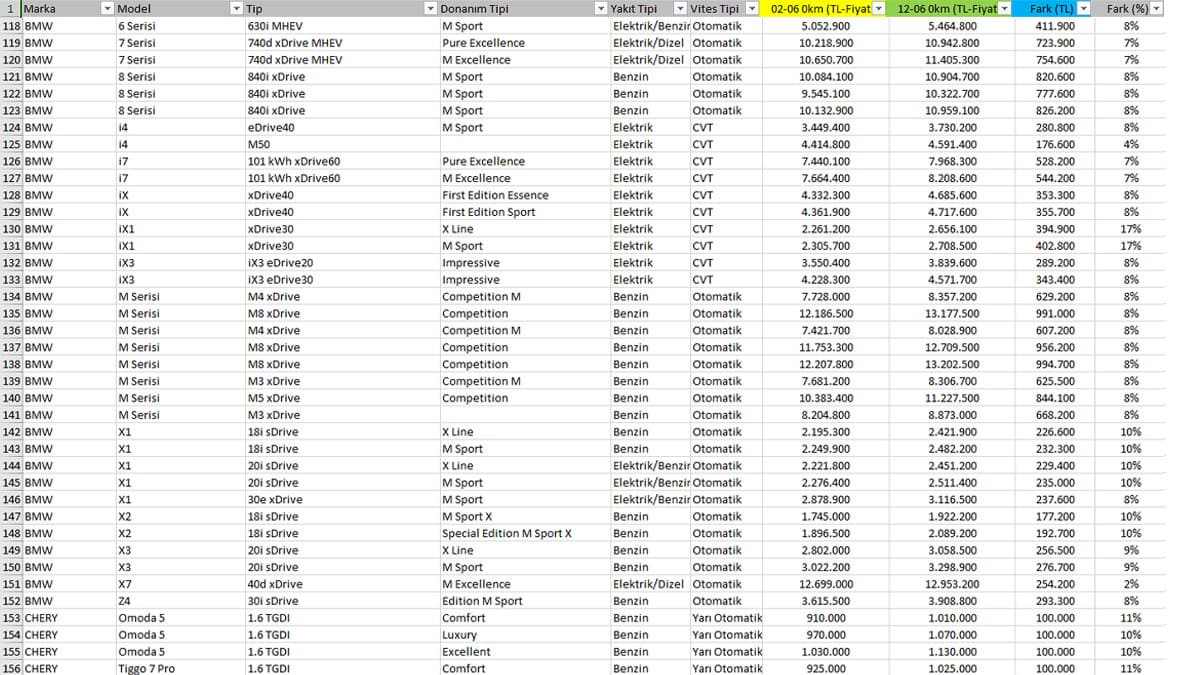Select the Tiggo 7 Pro model cell
This screenshot has height=675, width=1200.
coord(179,668)
